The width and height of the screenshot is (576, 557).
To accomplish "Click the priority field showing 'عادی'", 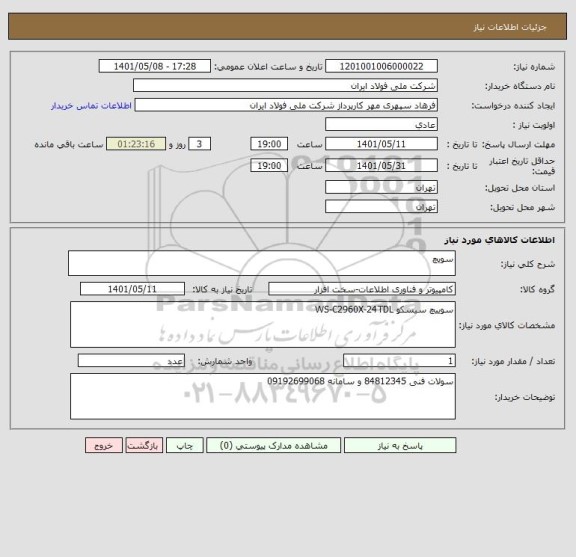I will (381, 125).
